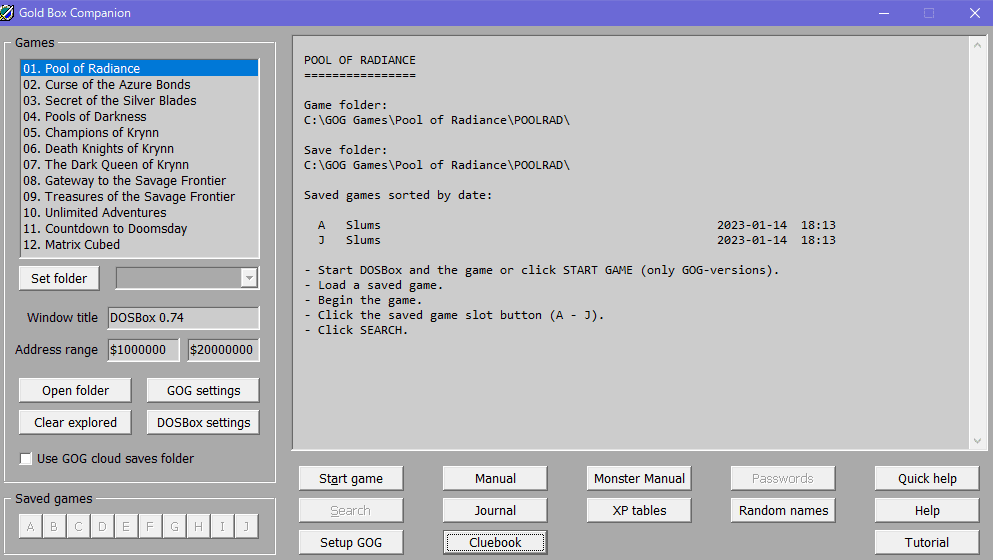Screen dimensions: 993x560
Task: Click the Help button
Action: pyautogui.click(x=927, y=511)
